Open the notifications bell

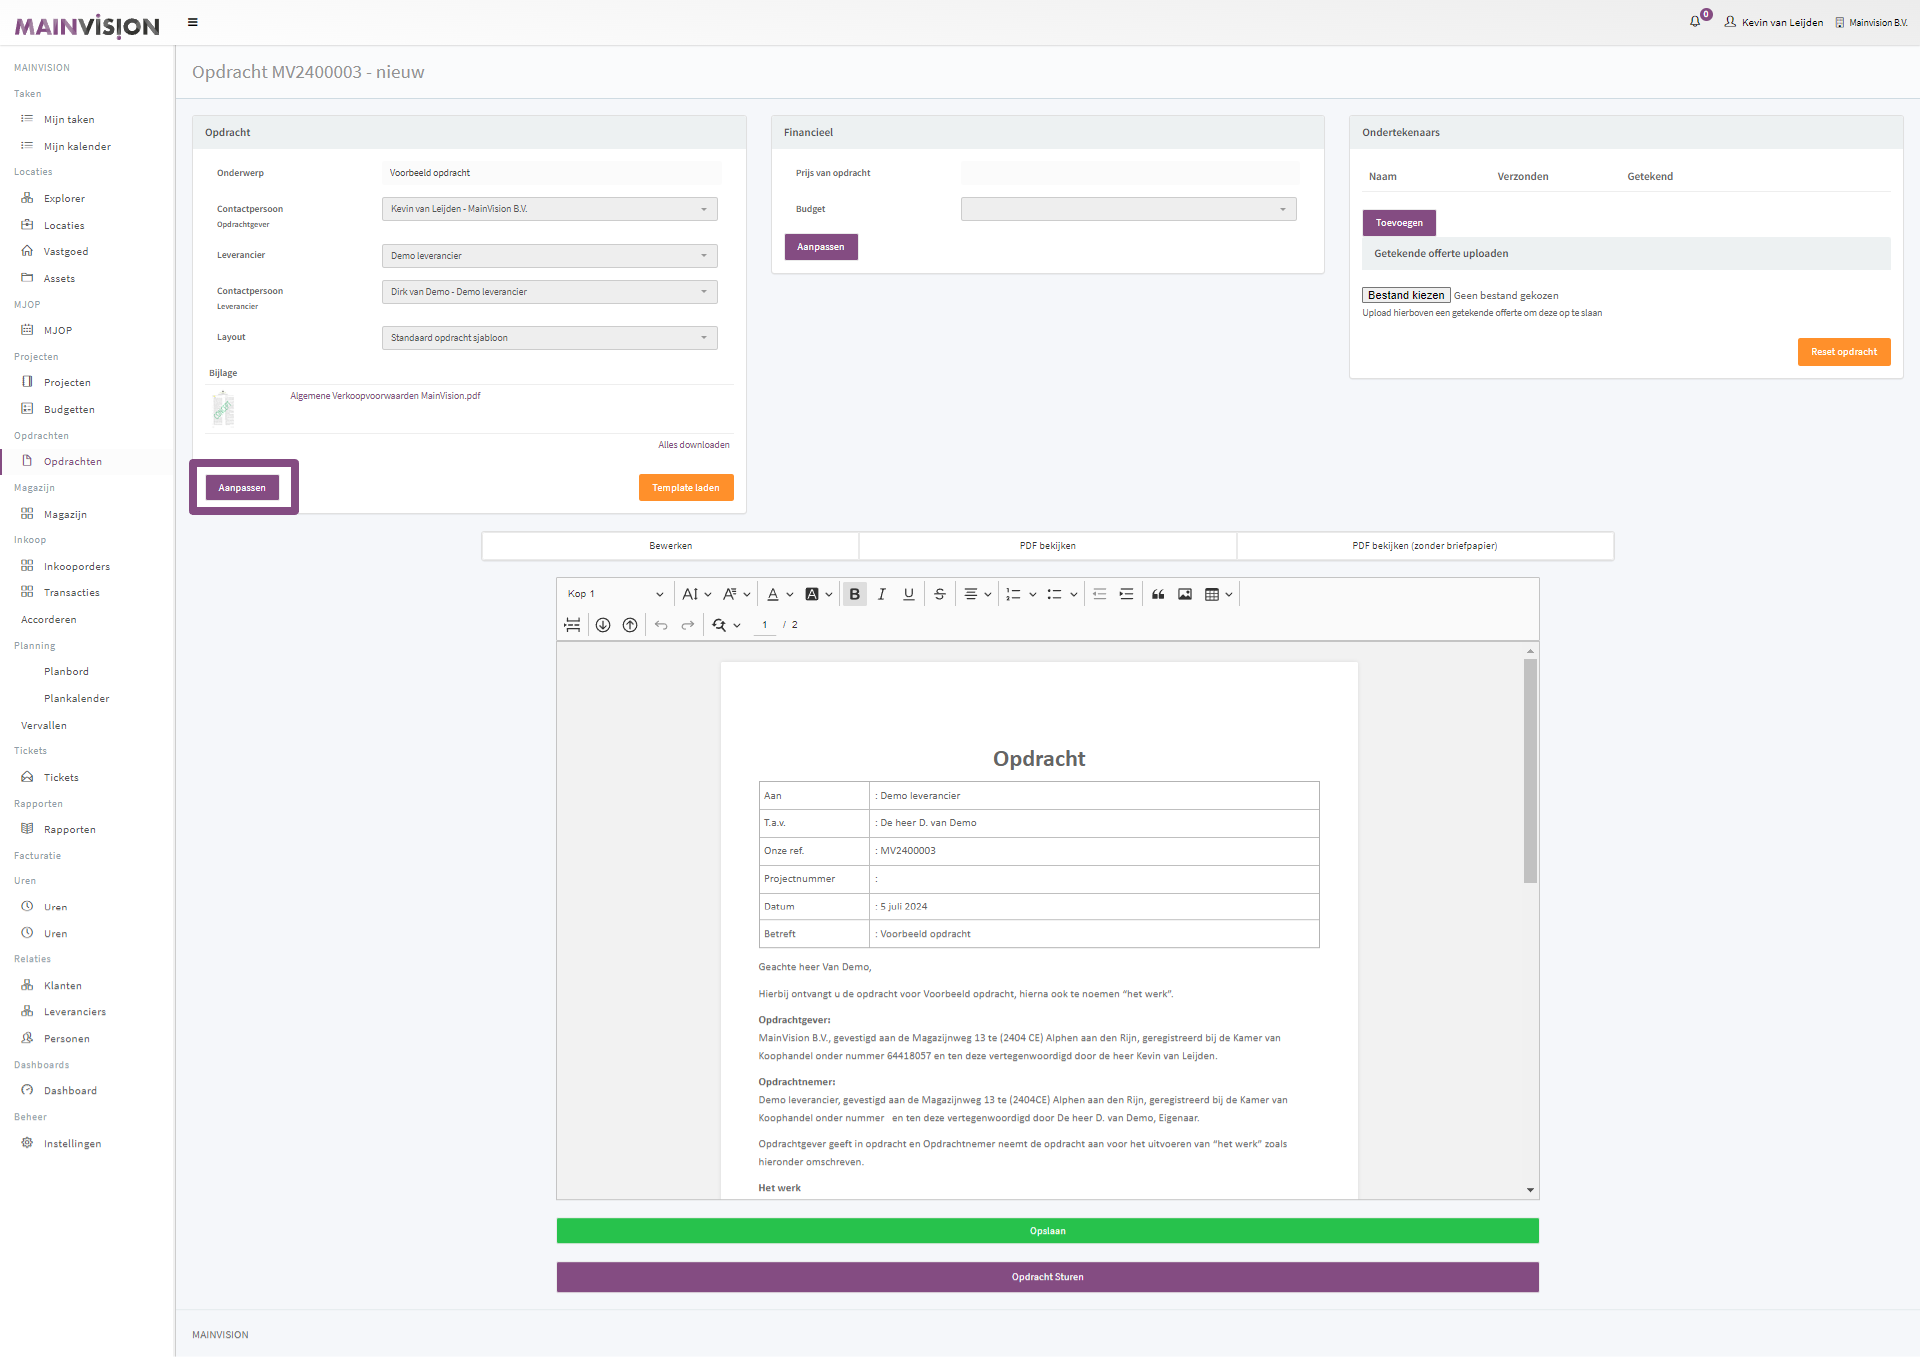tap(1695, 22)
